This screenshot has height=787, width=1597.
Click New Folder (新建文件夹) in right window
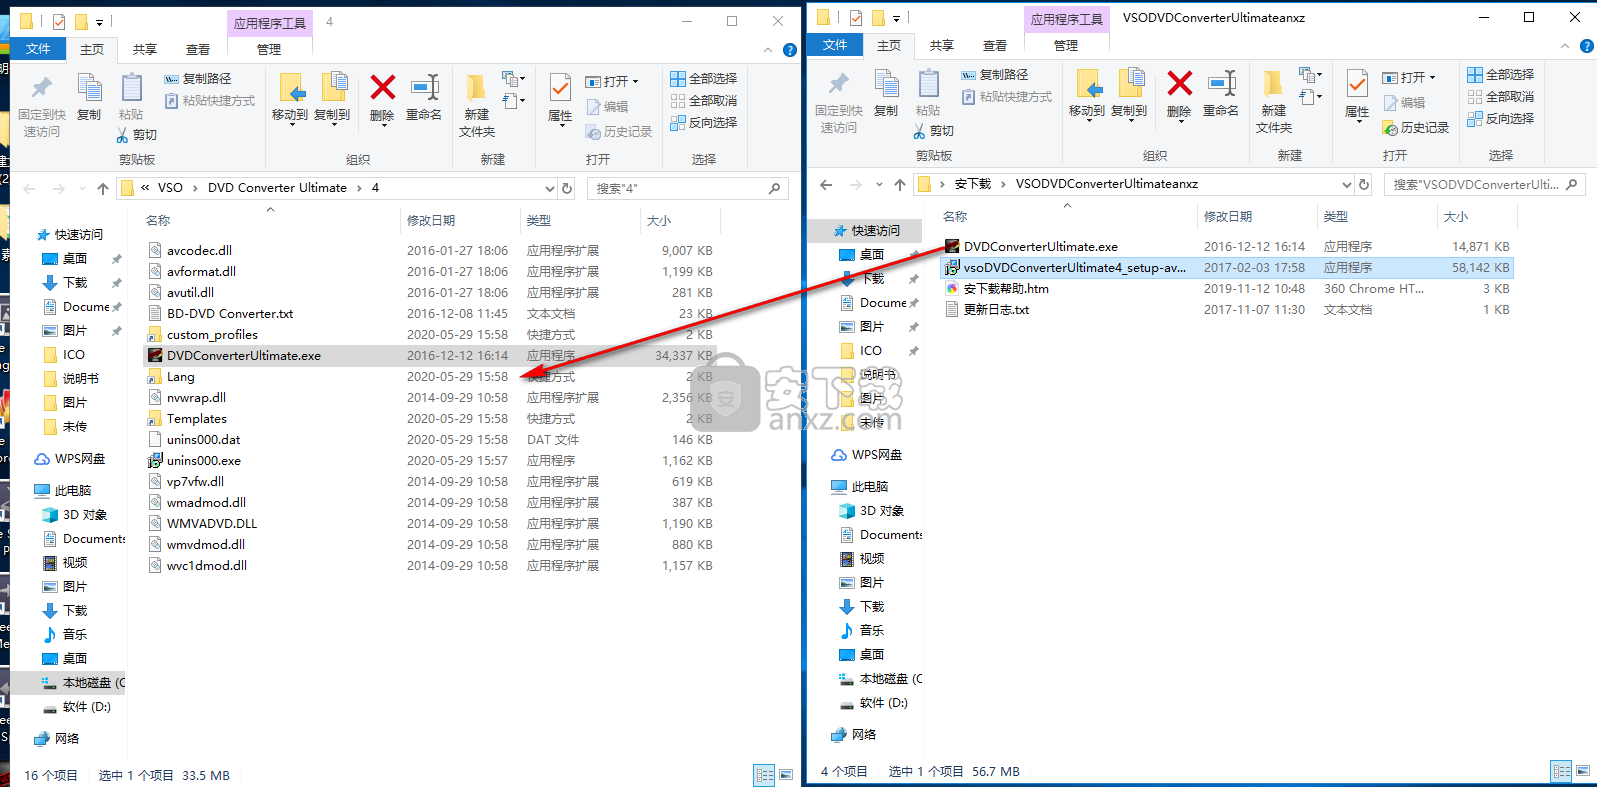[x=1274, y=101]
